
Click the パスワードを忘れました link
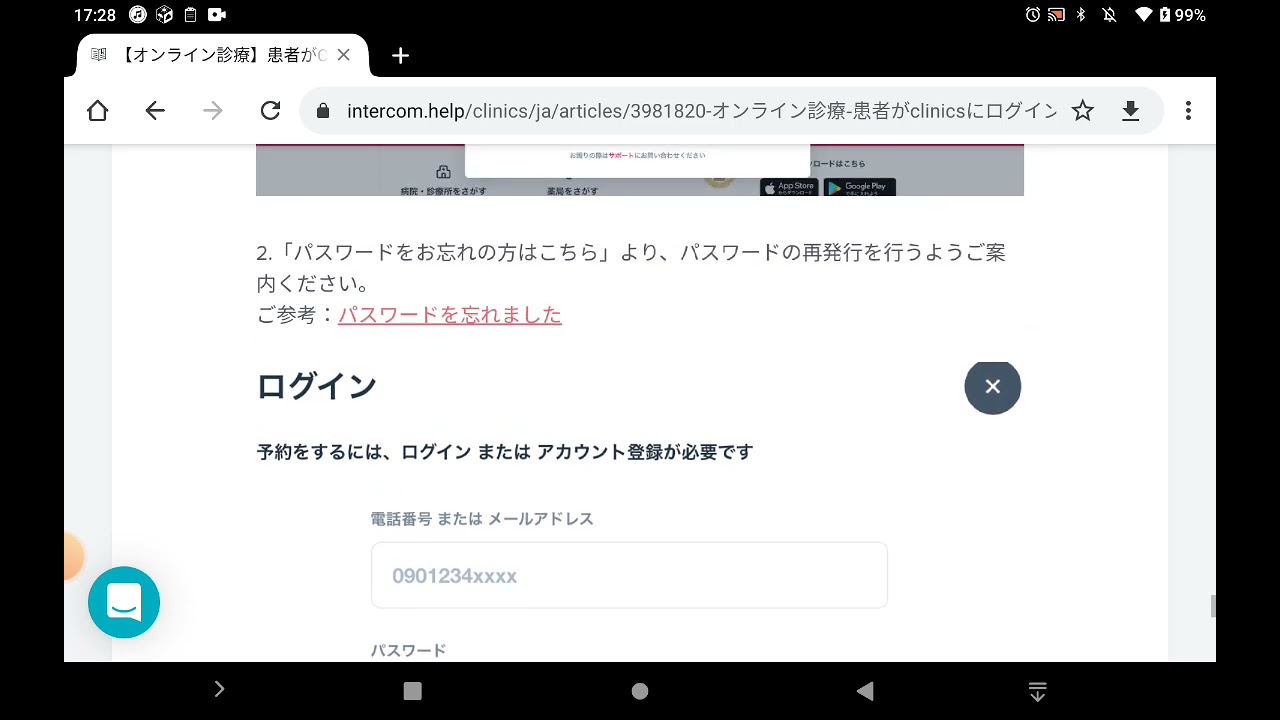(x=449, y=315)
